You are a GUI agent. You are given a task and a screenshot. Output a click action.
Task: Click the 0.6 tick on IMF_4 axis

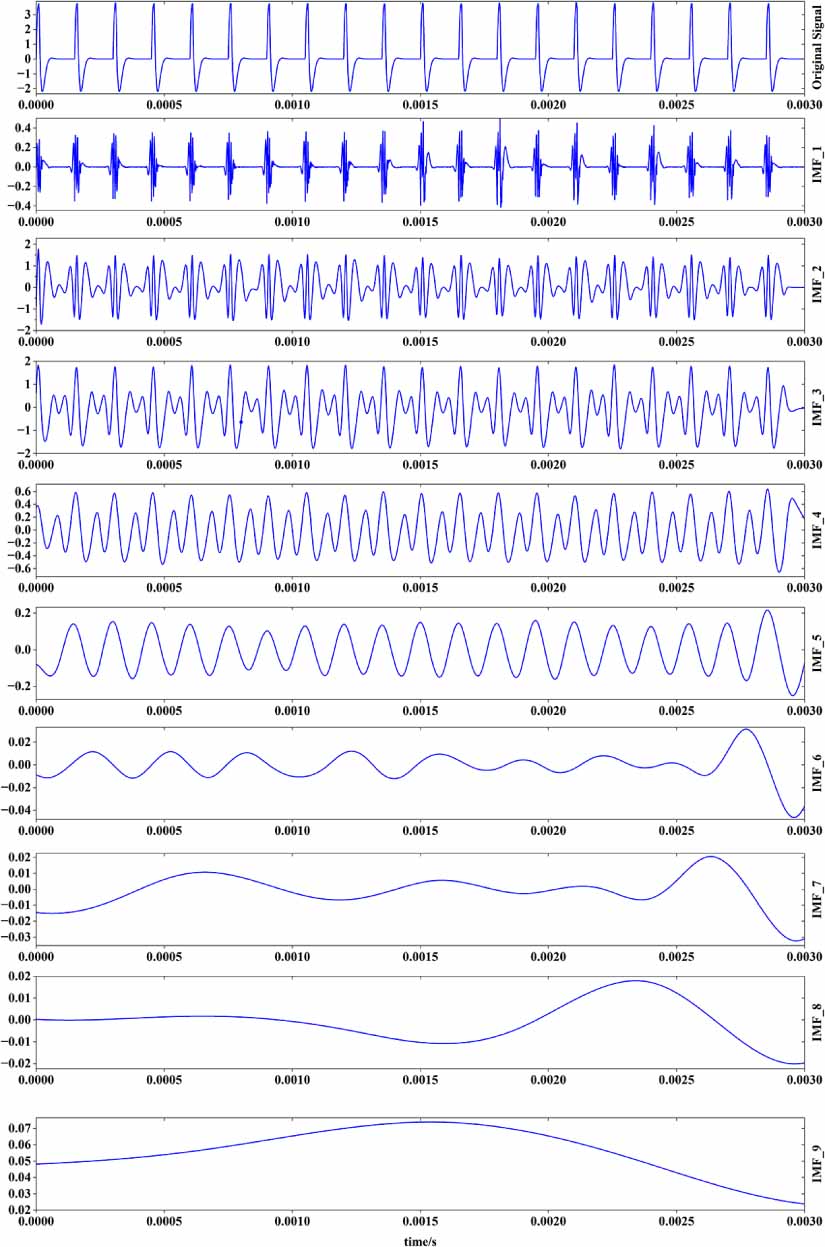tap(21, 492)
